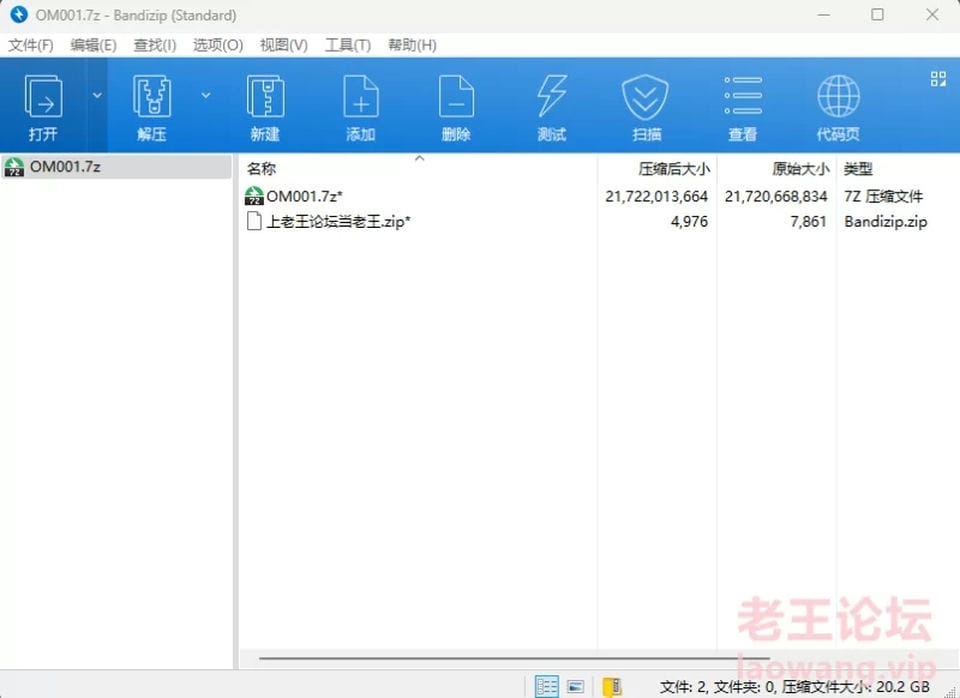Minimize the Bandizip window

[823, 15]
